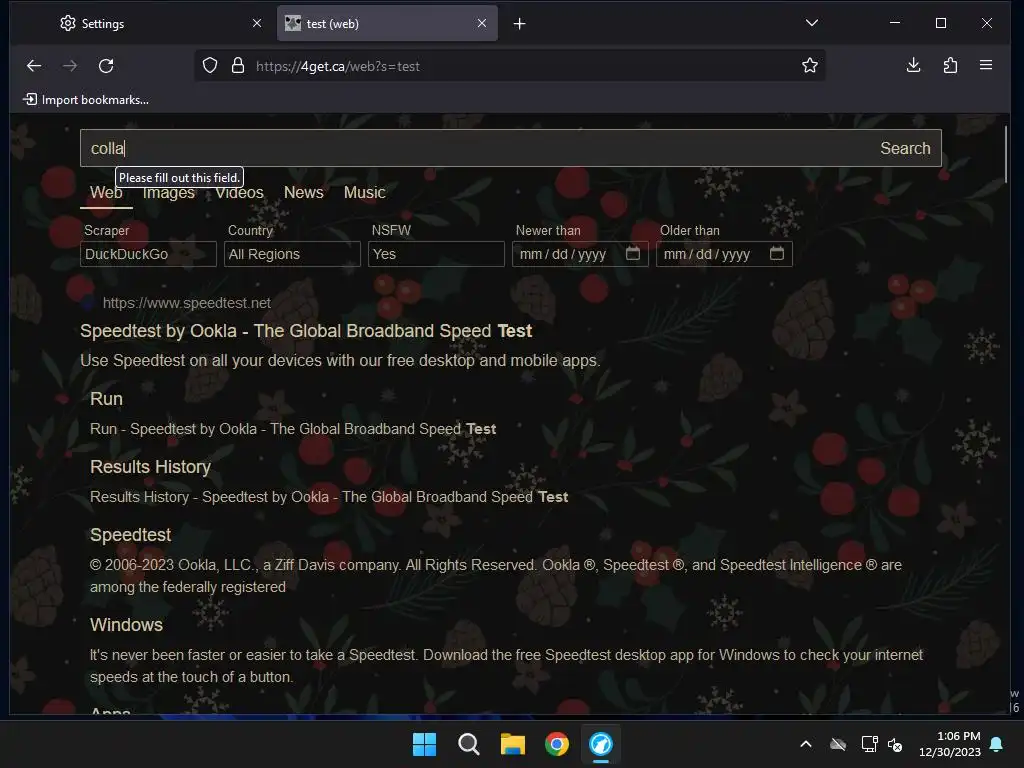Screen dimensions: 1024x768
Task: Open the Results History sublink
Action: (150, 467)
